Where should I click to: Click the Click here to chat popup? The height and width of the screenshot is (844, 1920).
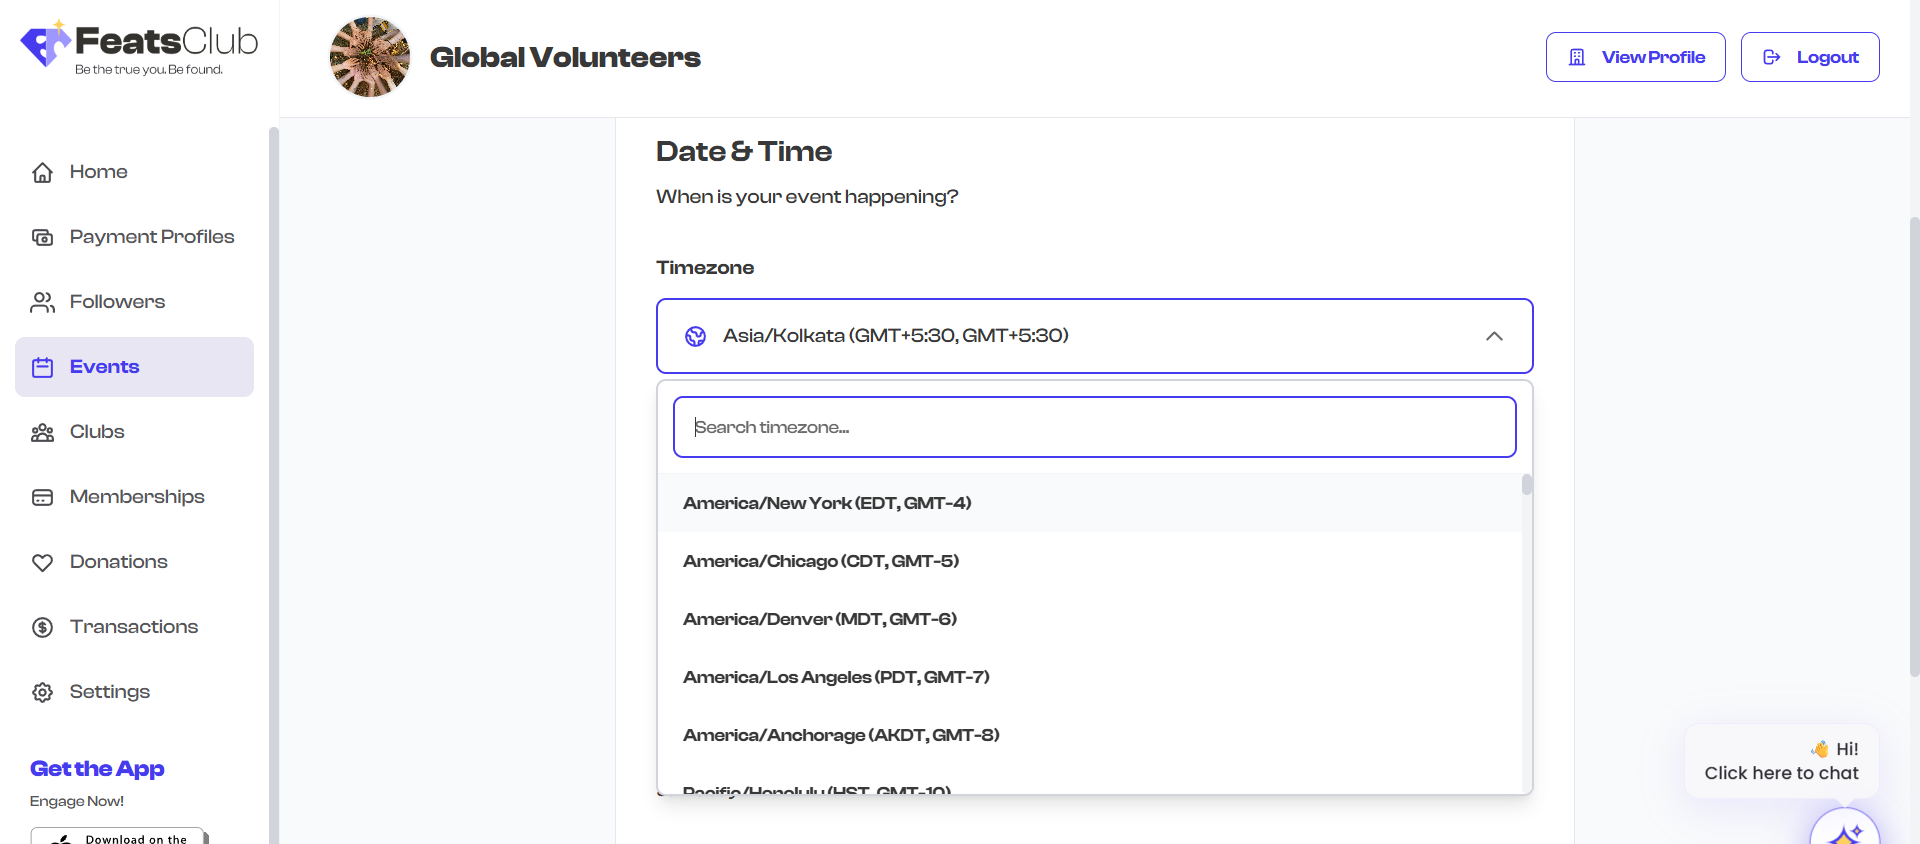[x=1782, y=761]
